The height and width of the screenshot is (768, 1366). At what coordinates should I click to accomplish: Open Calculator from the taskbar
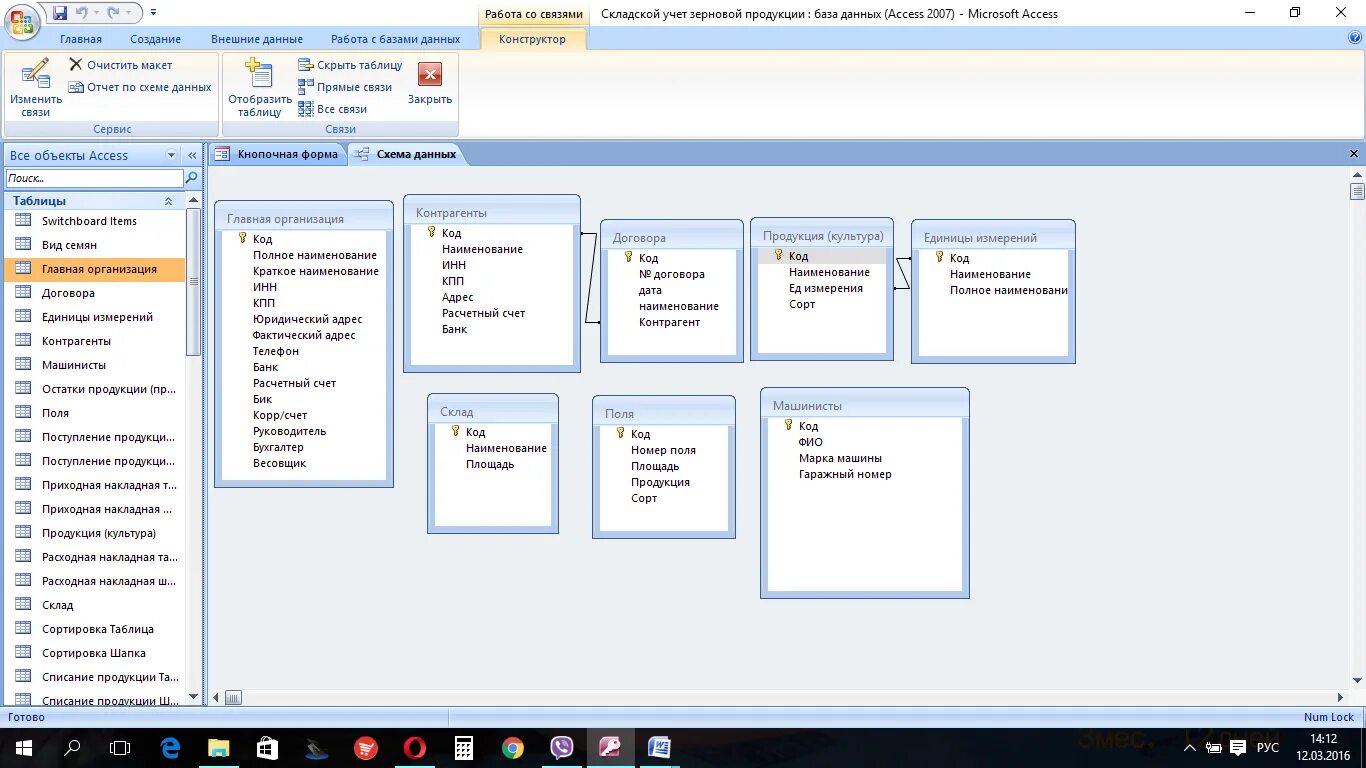tap(463, 748)
